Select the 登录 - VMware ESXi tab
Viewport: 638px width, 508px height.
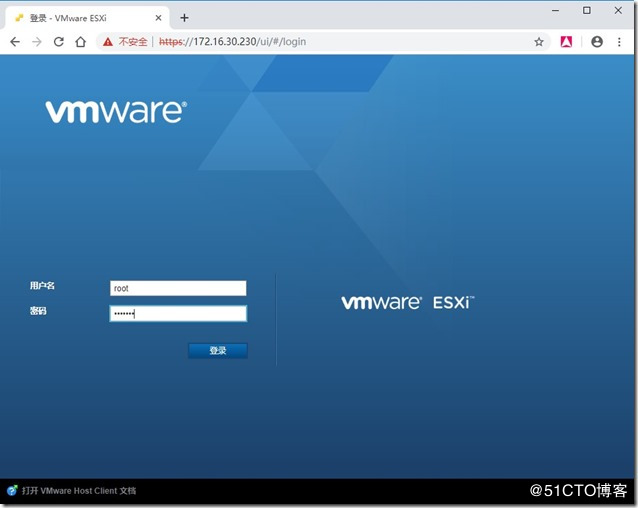coord(87,18)
